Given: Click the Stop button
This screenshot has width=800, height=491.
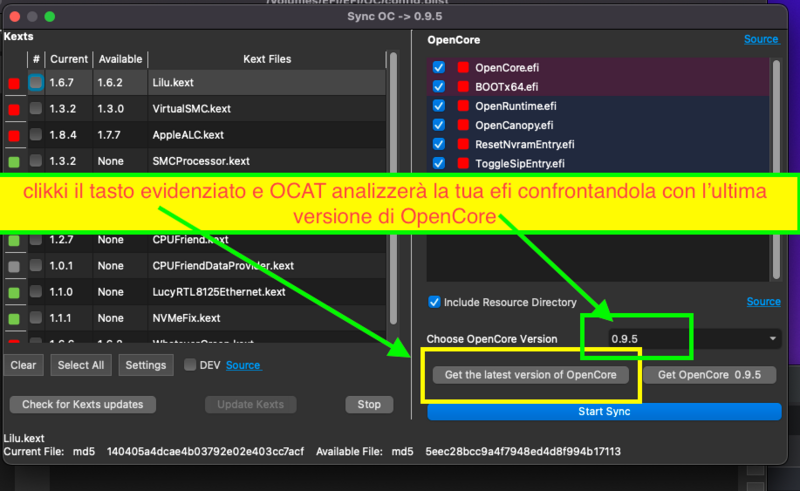Looking at the screenshot, I should [x=369, y=404].
